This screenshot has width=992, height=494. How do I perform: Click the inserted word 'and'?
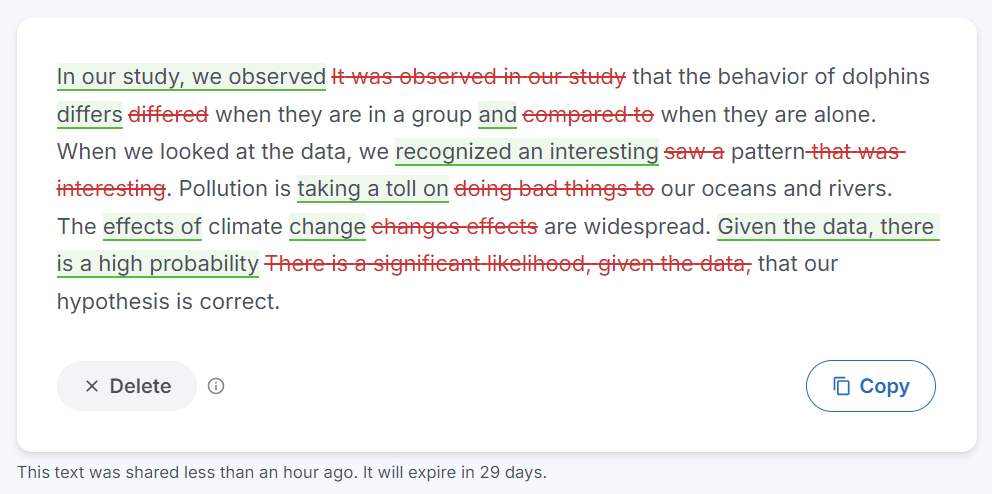497,115
